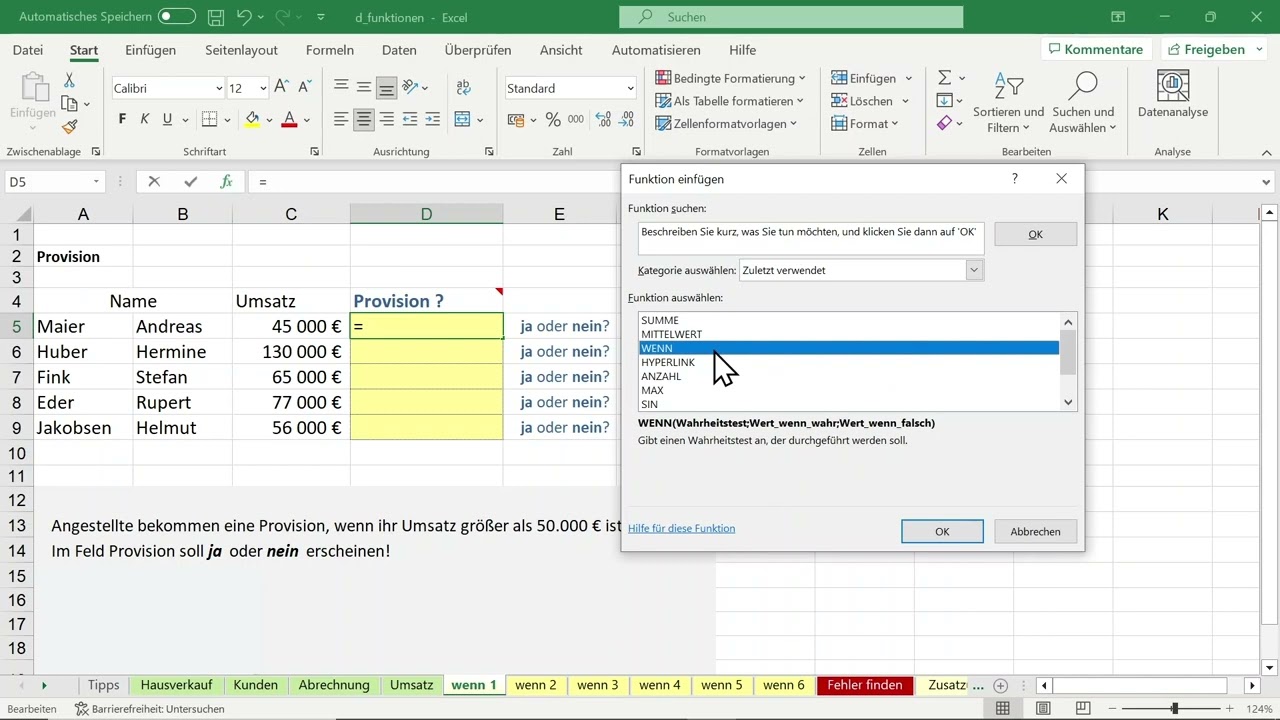This screenshot has width=1280, height=720.
Task: Click the AutoSum sigma icon
Action: [x=944, y=78]
